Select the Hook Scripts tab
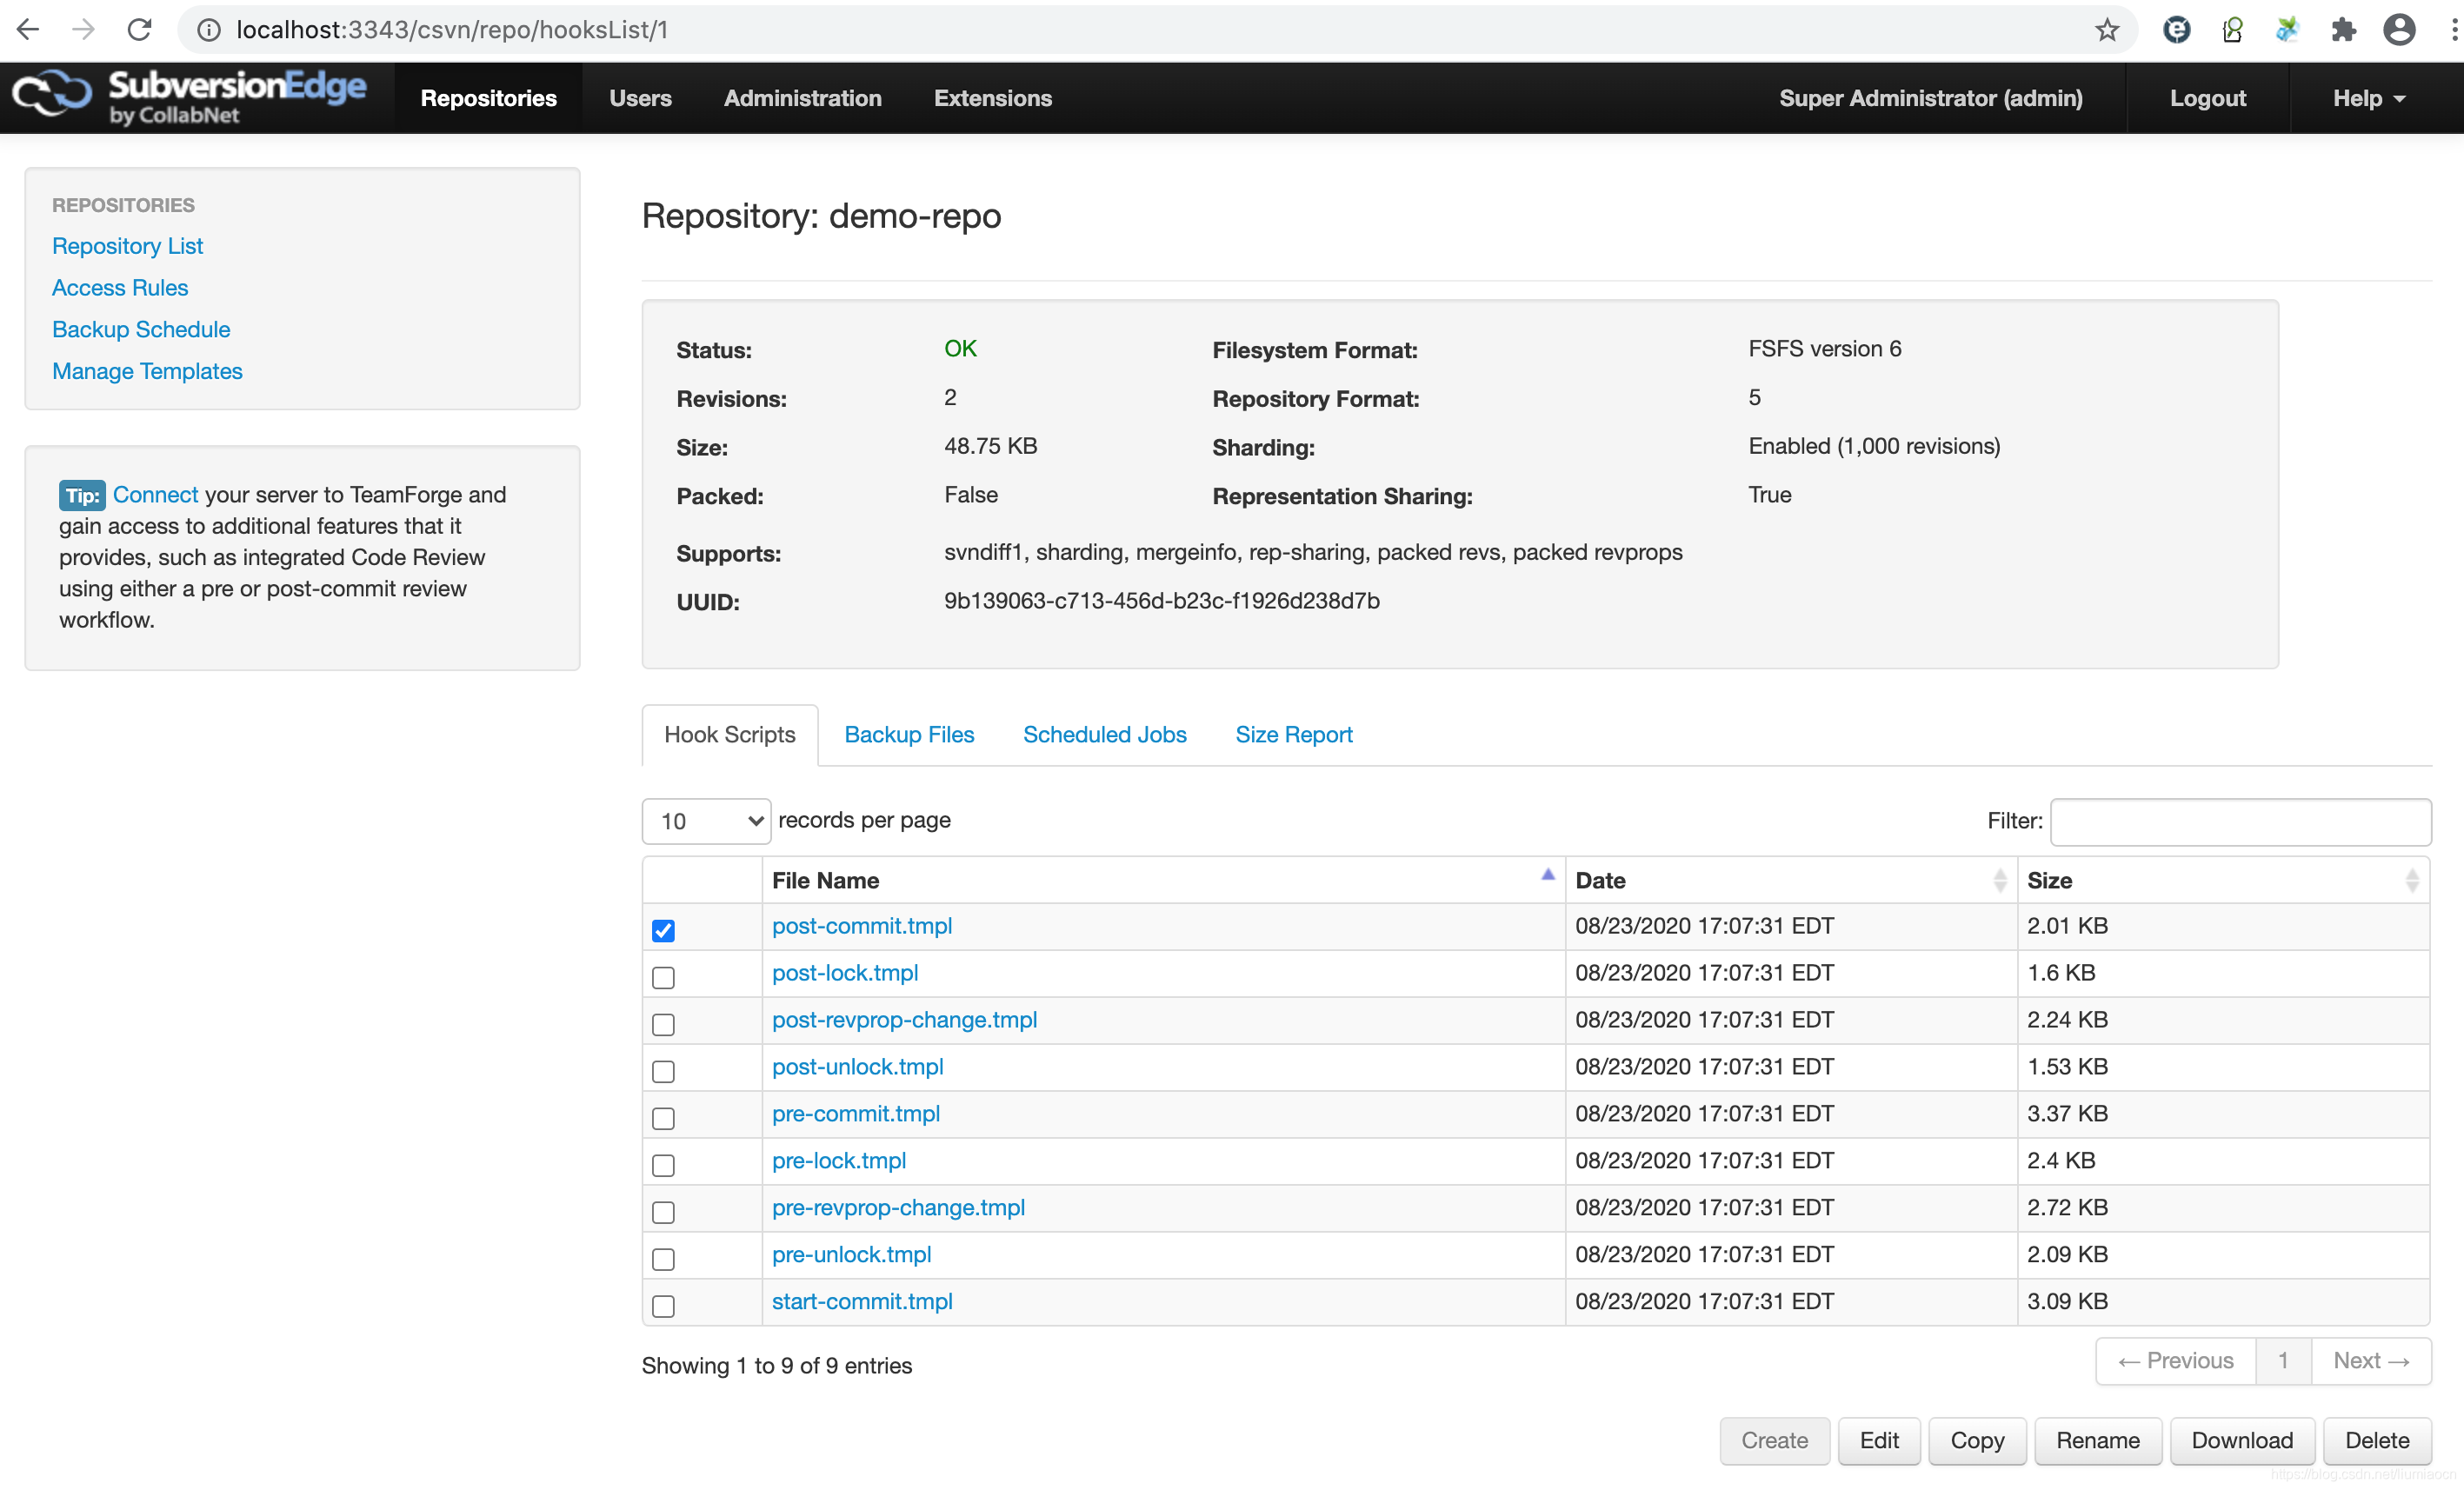Screen dimensions: 2464x1490 pyautogui.click(x=730, y=734)
